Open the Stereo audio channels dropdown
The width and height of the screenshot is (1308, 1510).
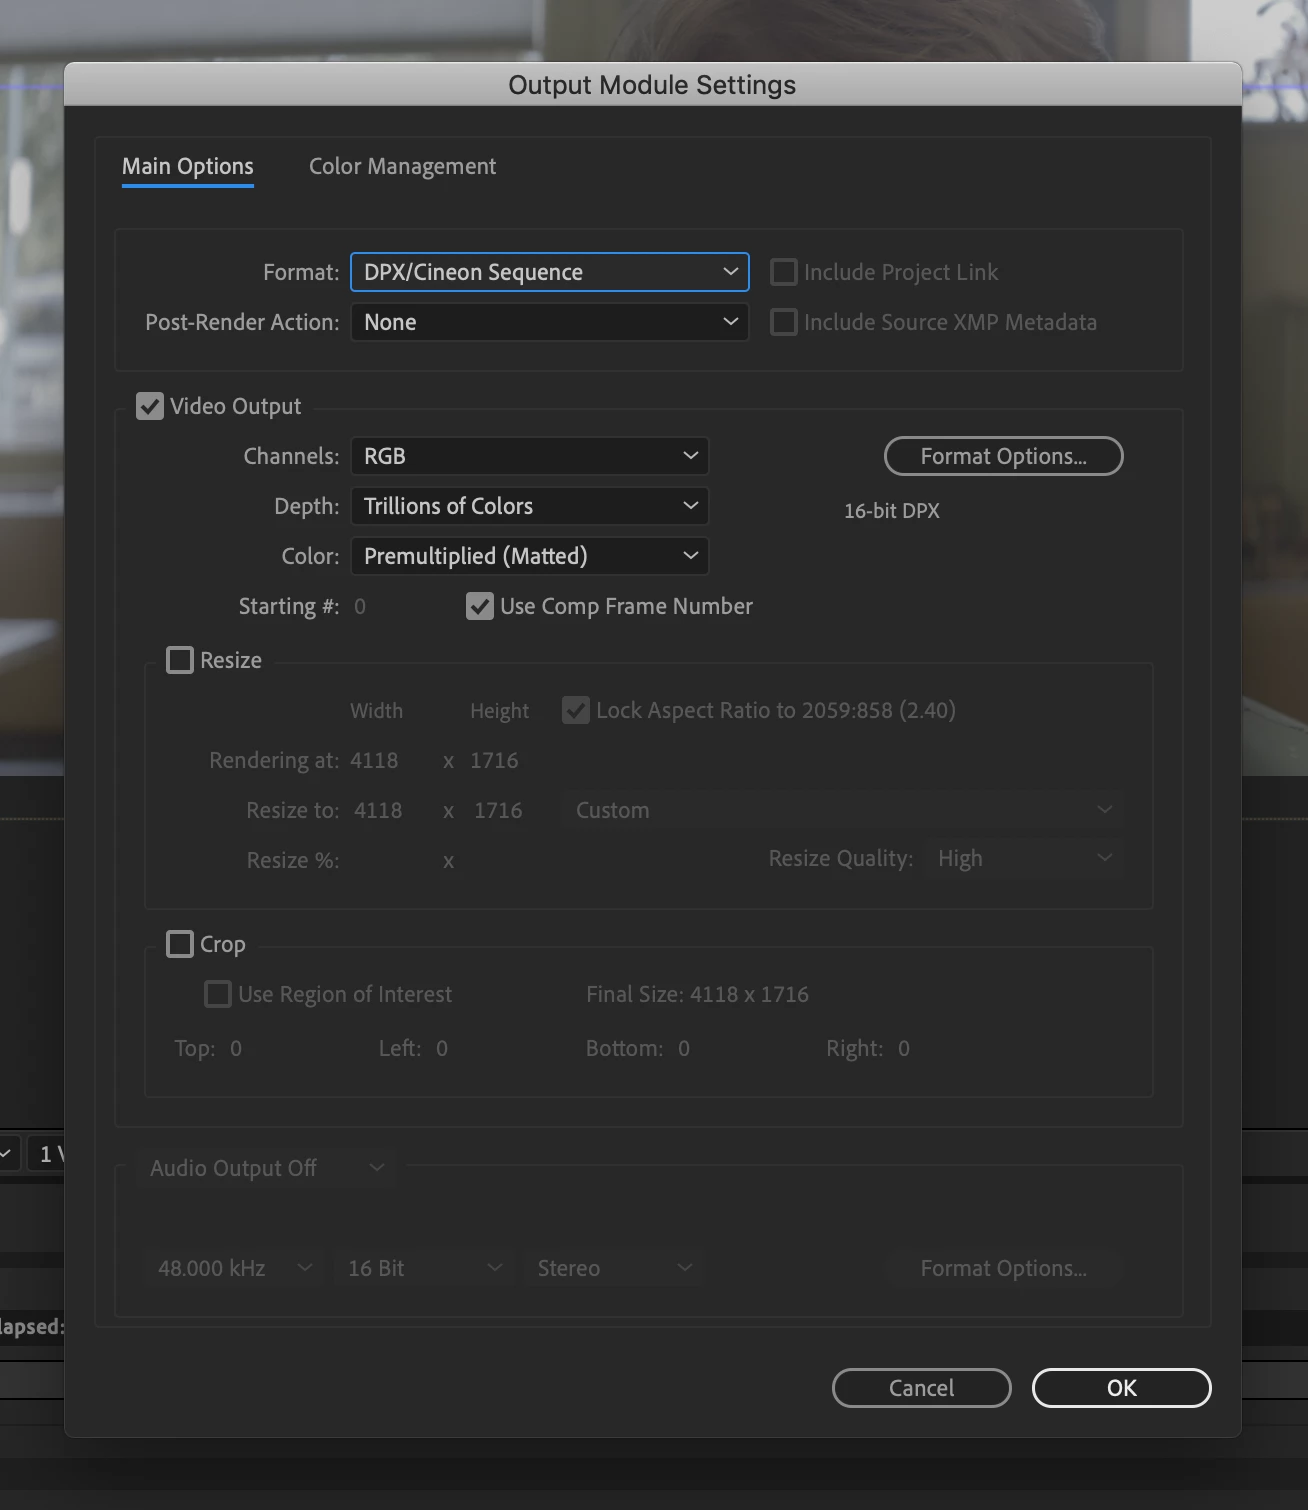[614, 1268]
